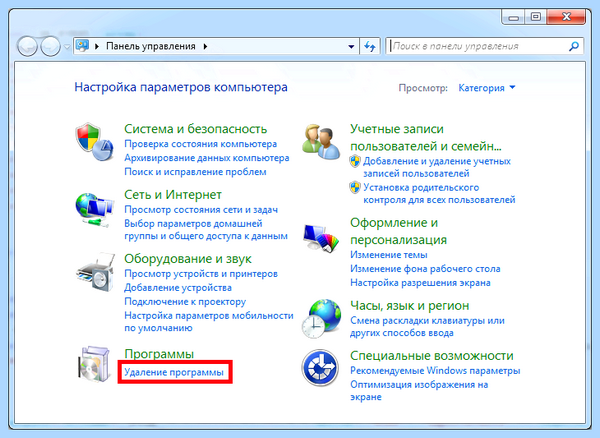Image resolution: width=600 pixels, height=438 pixels.
Task: Open the Система и безопасность category
Action: pyautogui.click(x=196, y=129)
